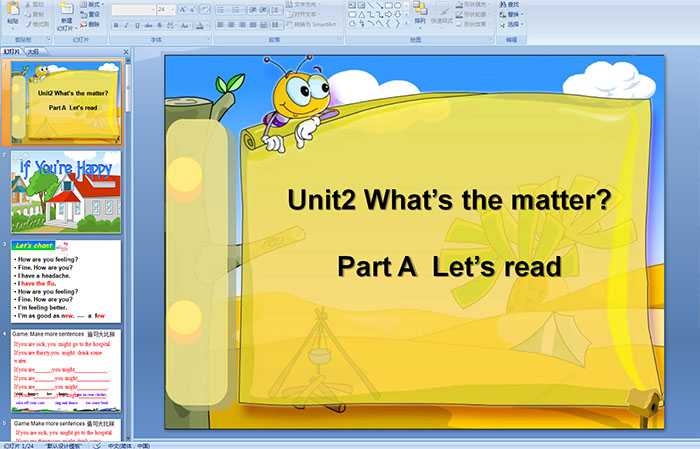Click the Clear Formatting eraser icon
Image resolution: width=700 pixels, height=449 pixels.
point(205,9)
